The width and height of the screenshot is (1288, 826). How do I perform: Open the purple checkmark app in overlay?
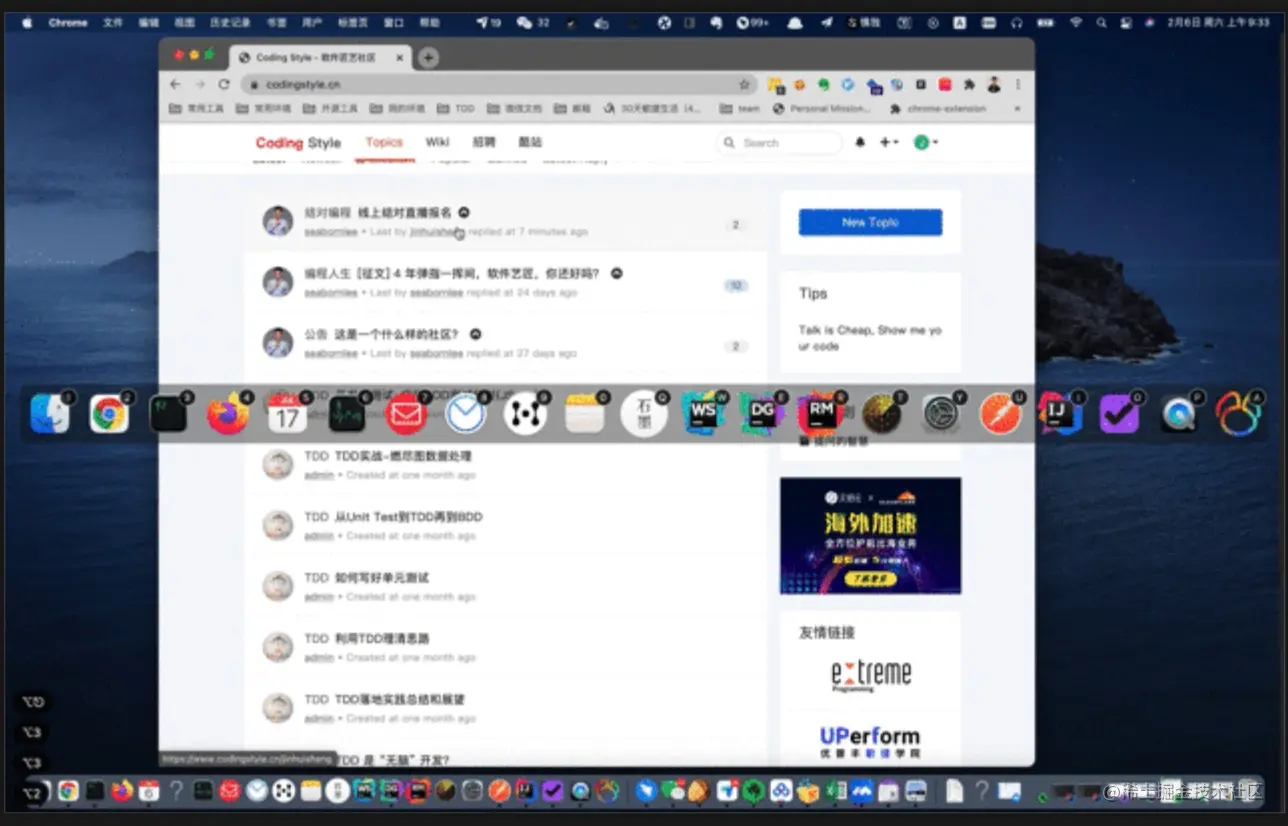(x=1120, y=414)
